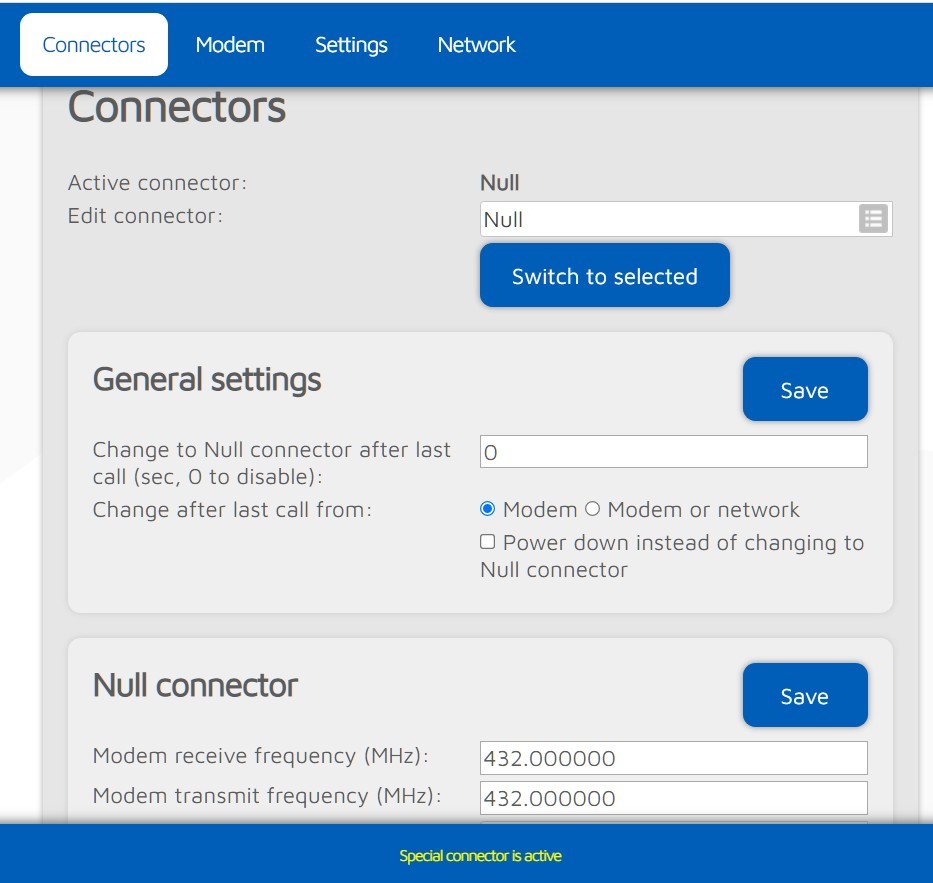Focus the Modem receive frequency field
Screen dimensions: 933x883
click(673, 758)
